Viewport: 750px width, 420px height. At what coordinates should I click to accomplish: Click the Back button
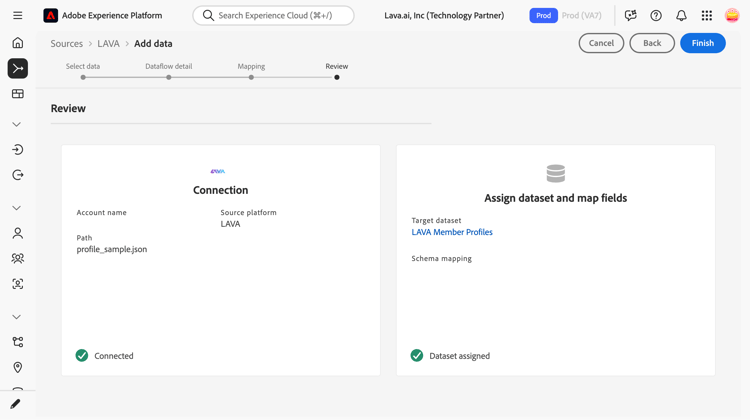(652, 43)
